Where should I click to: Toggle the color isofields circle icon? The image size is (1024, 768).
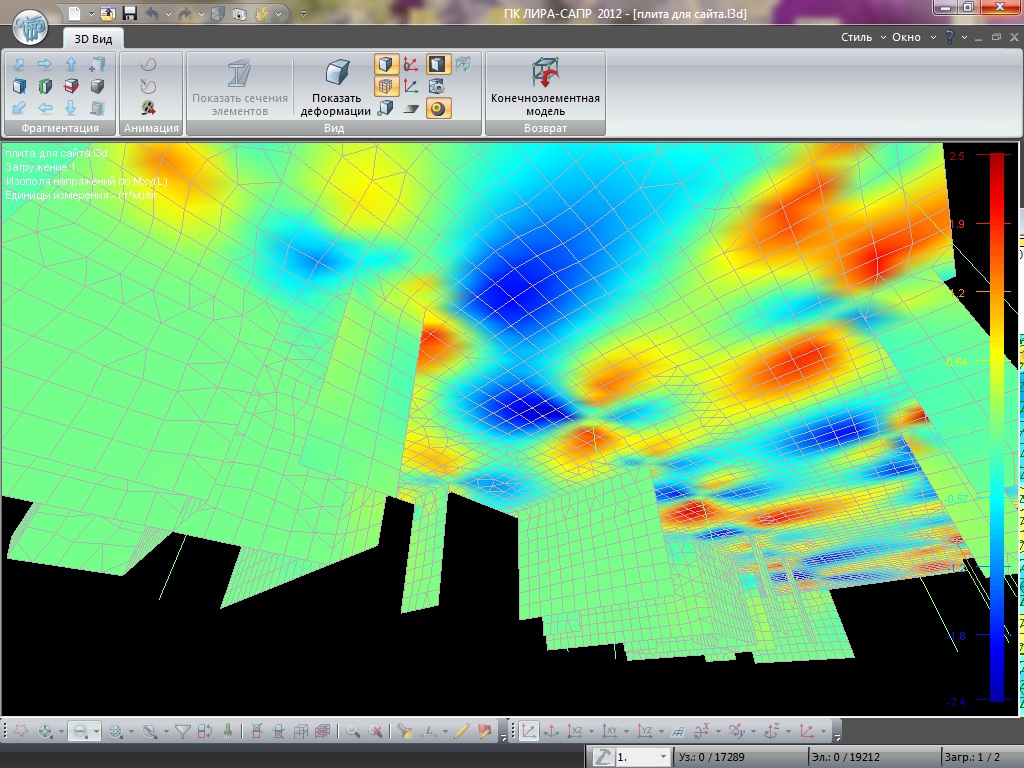tap(438, 109)
